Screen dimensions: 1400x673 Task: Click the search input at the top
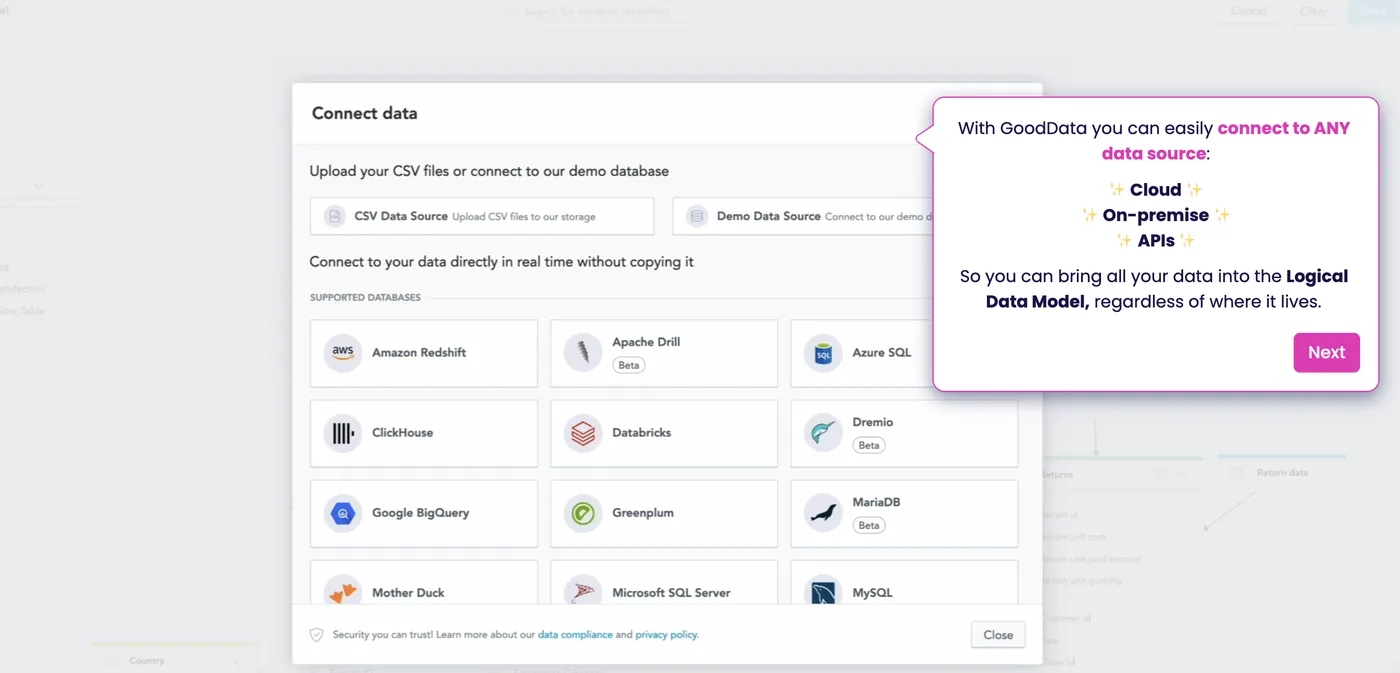tap(598, 12)
